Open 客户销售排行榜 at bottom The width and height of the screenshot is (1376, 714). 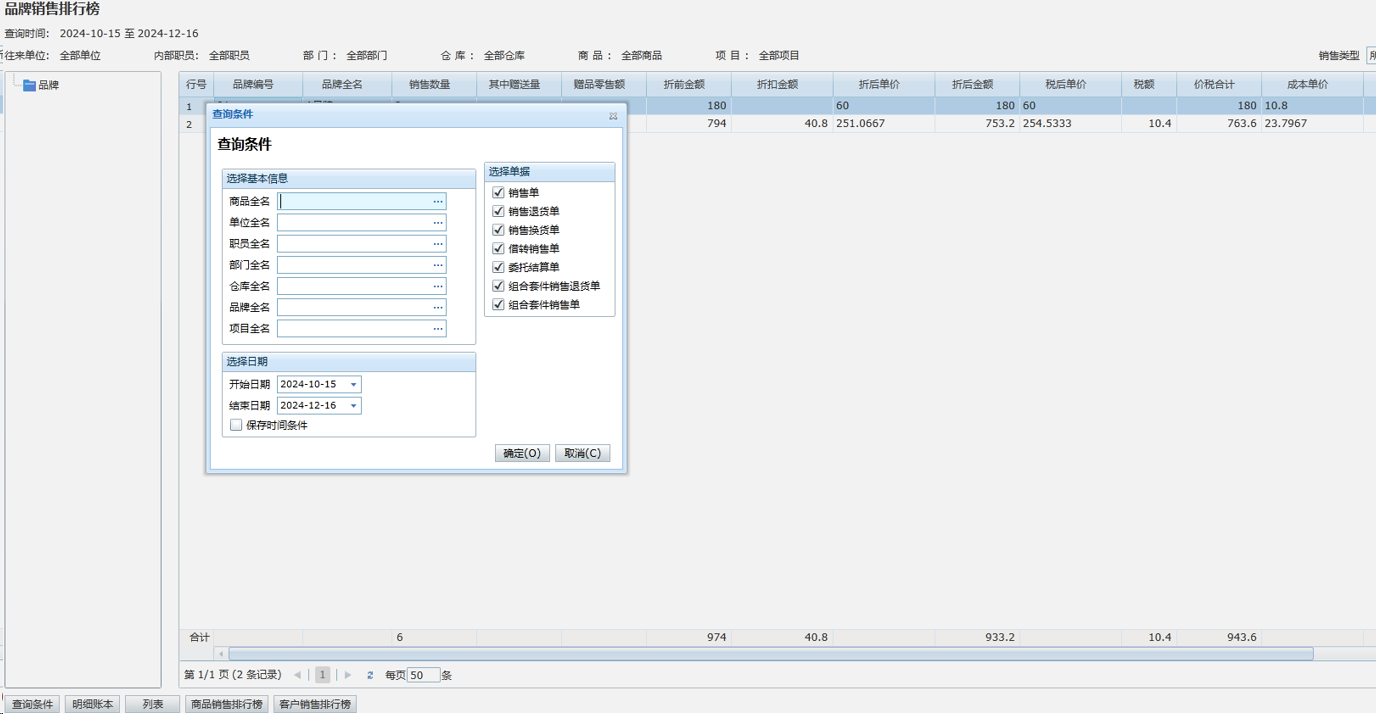[x=315, y=705]
